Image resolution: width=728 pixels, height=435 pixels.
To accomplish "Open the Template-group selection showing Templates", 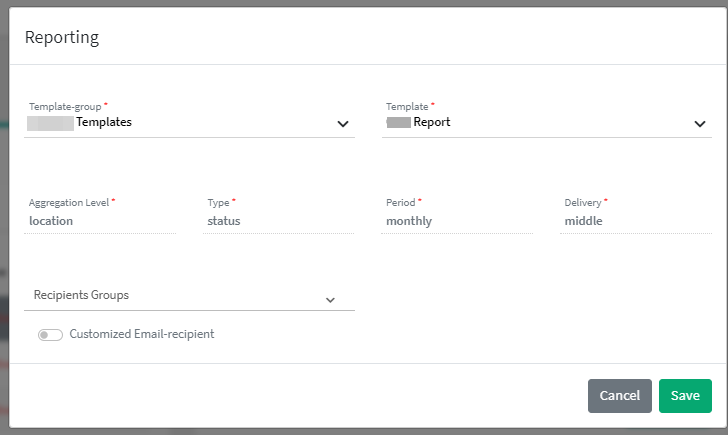I will click(180, 123).
